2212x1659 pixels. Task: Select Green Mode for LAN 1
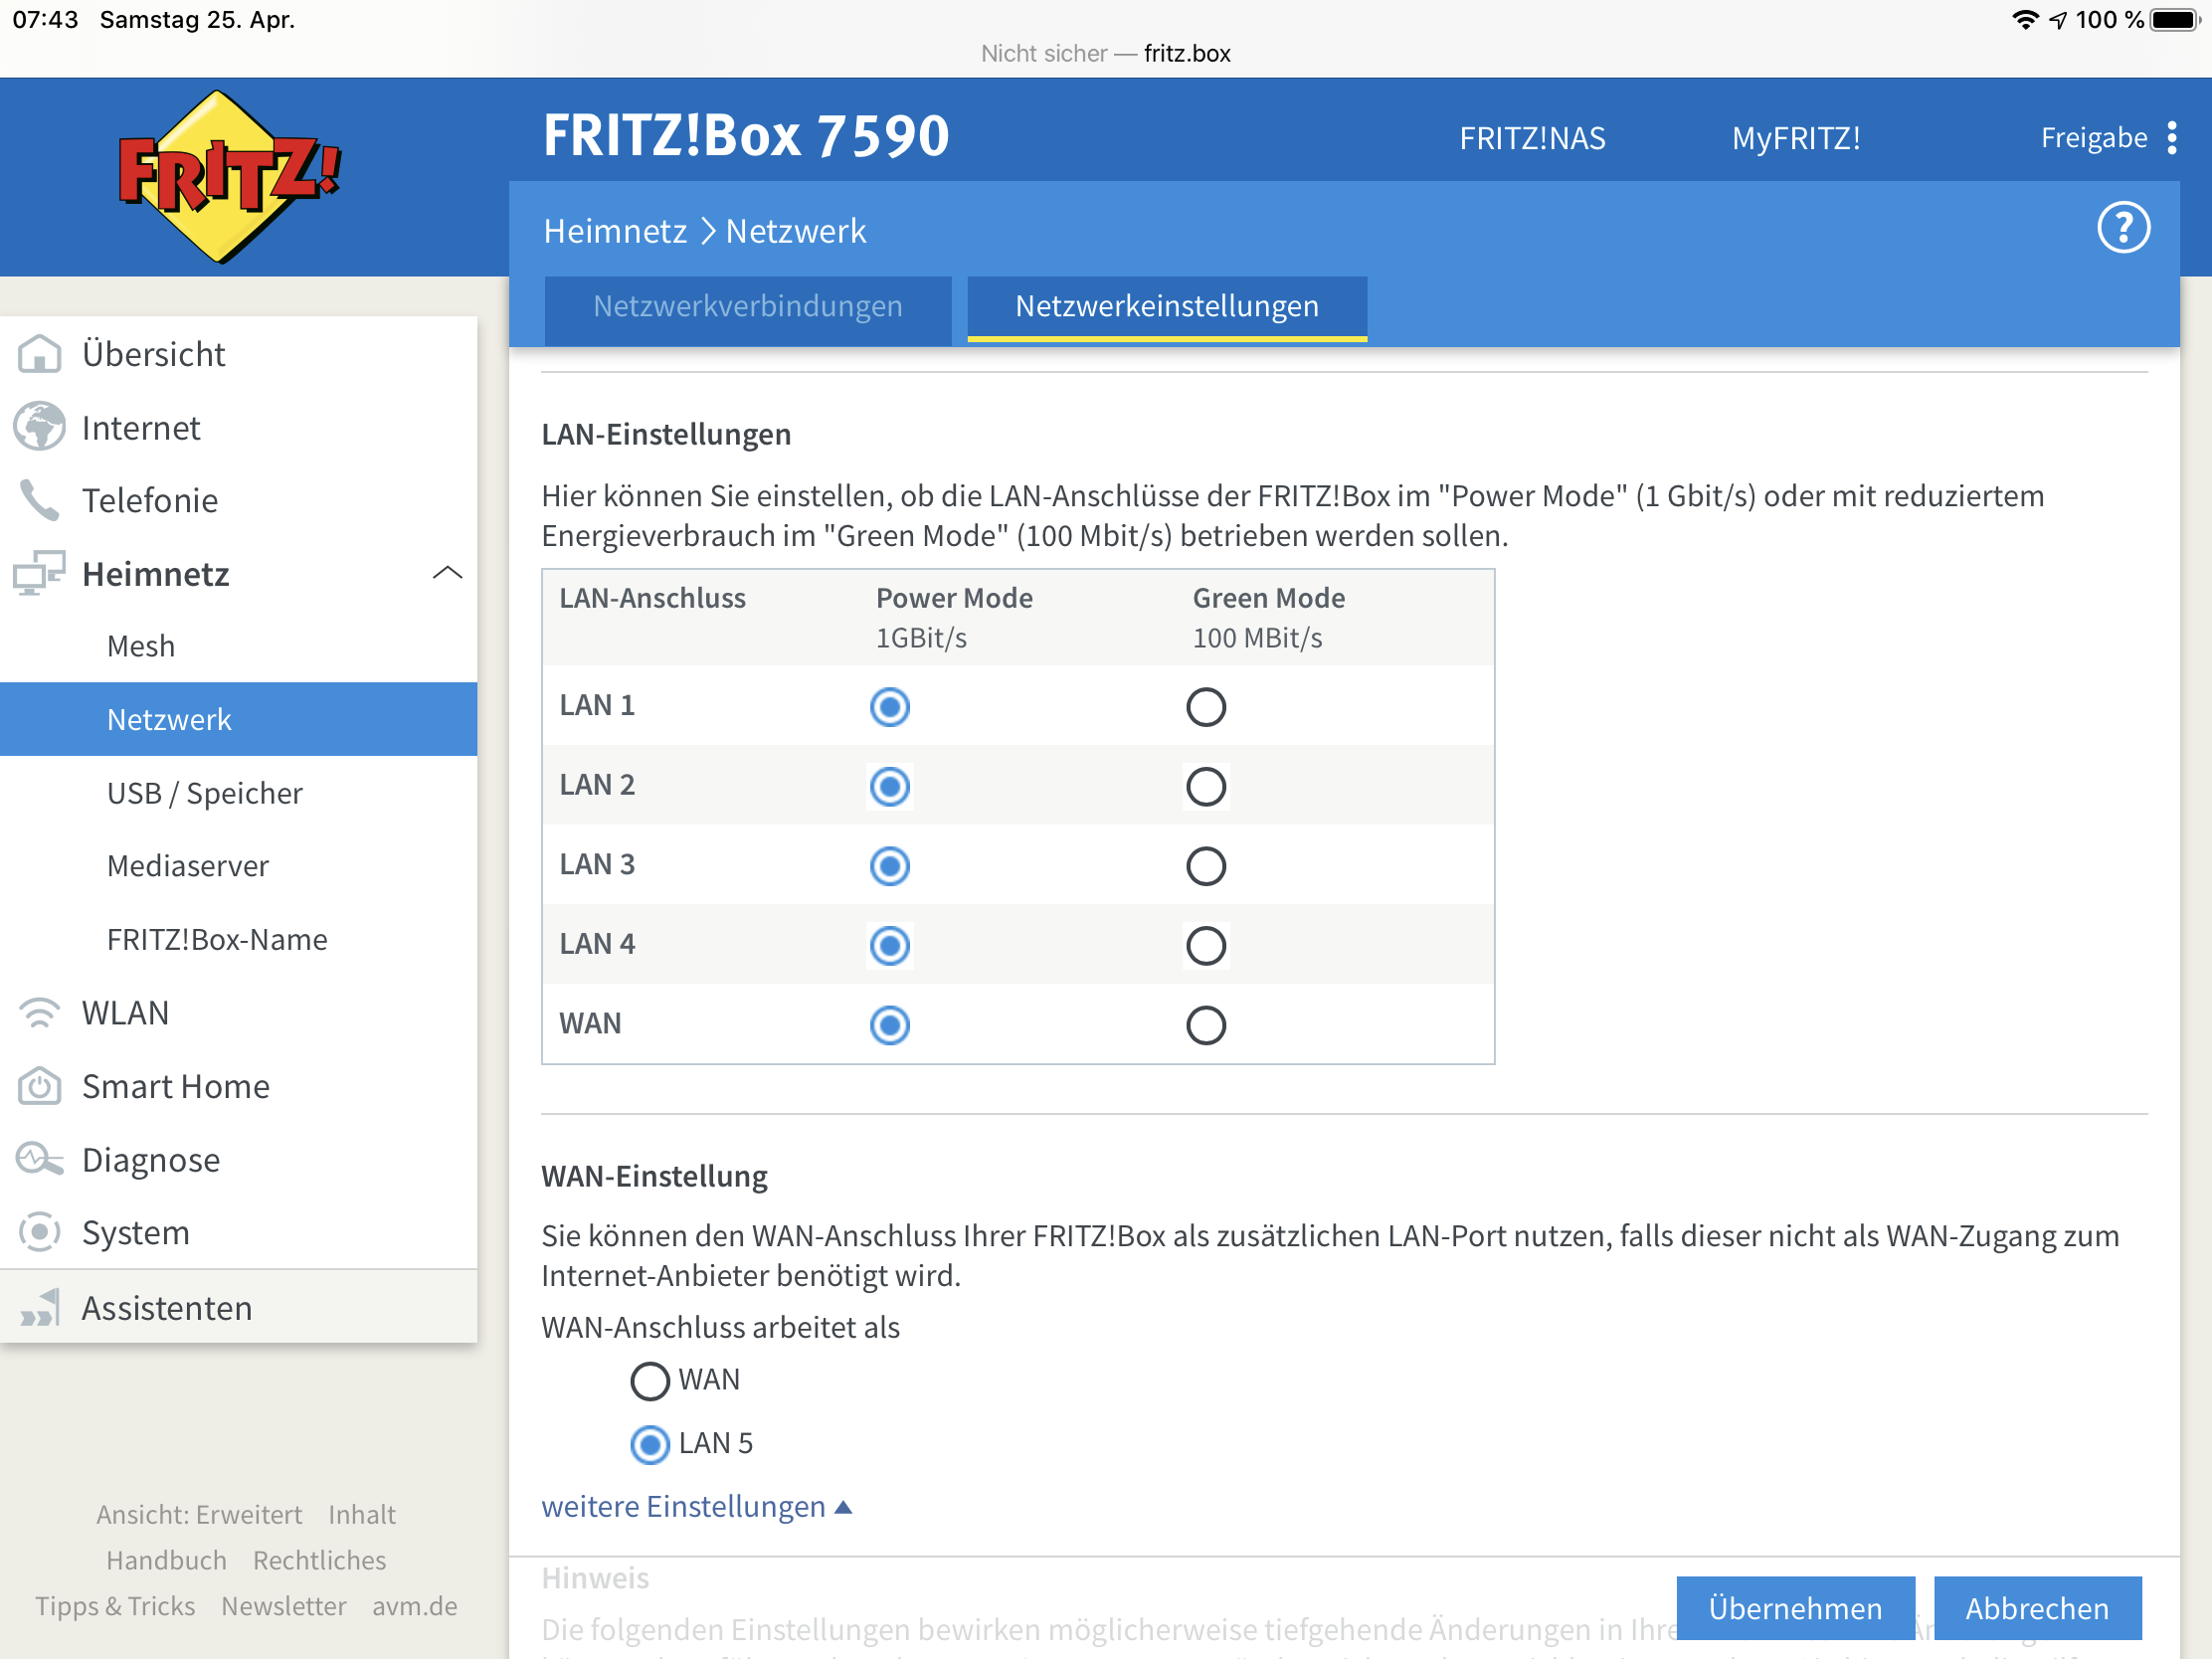[x=1206, y=707]
